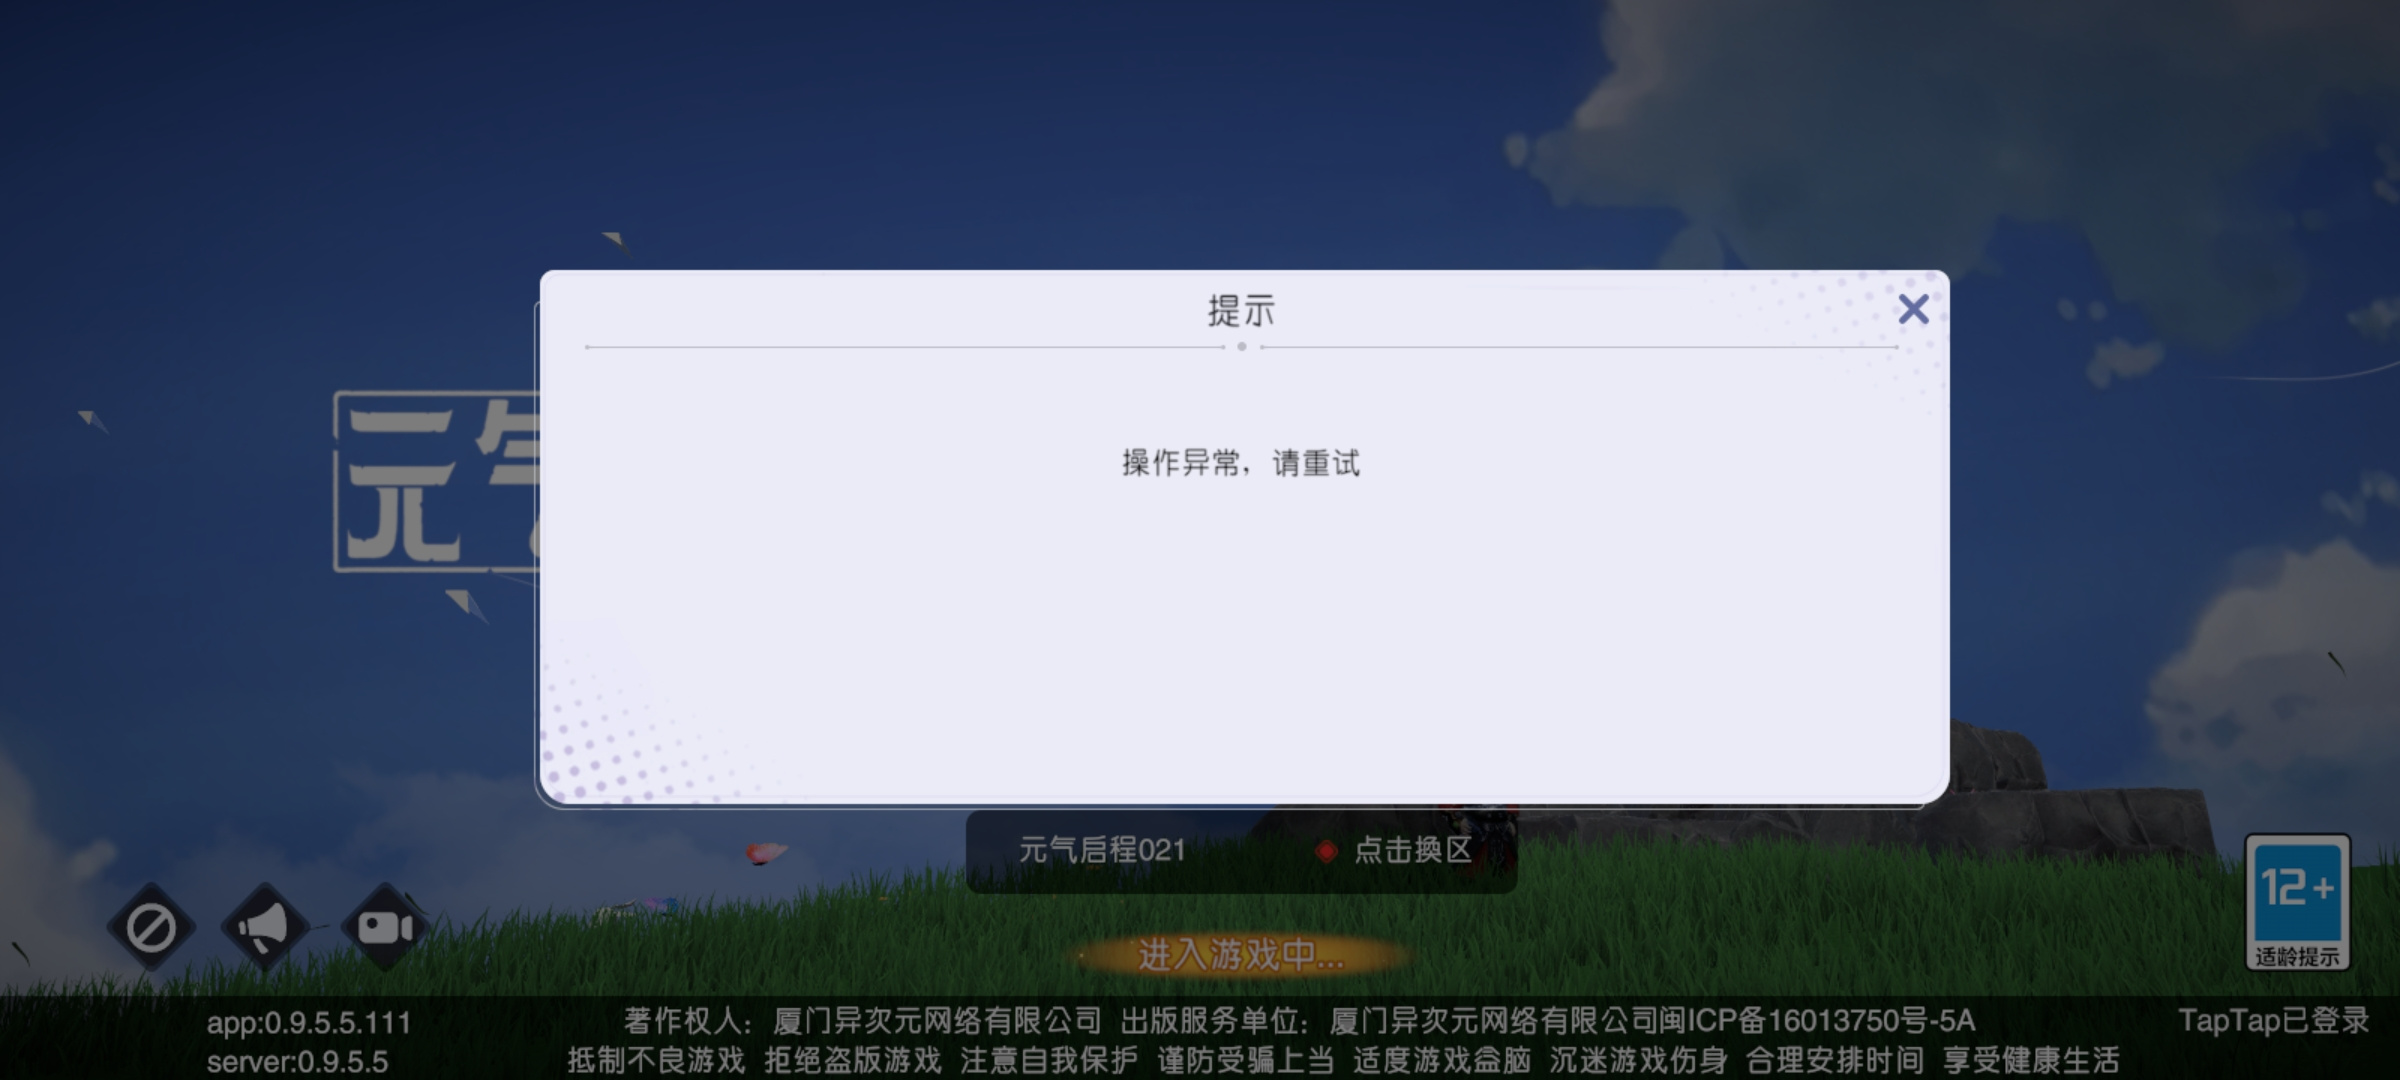
Task: Click 点击换区 to switch server
Action: coord(1412,850)
